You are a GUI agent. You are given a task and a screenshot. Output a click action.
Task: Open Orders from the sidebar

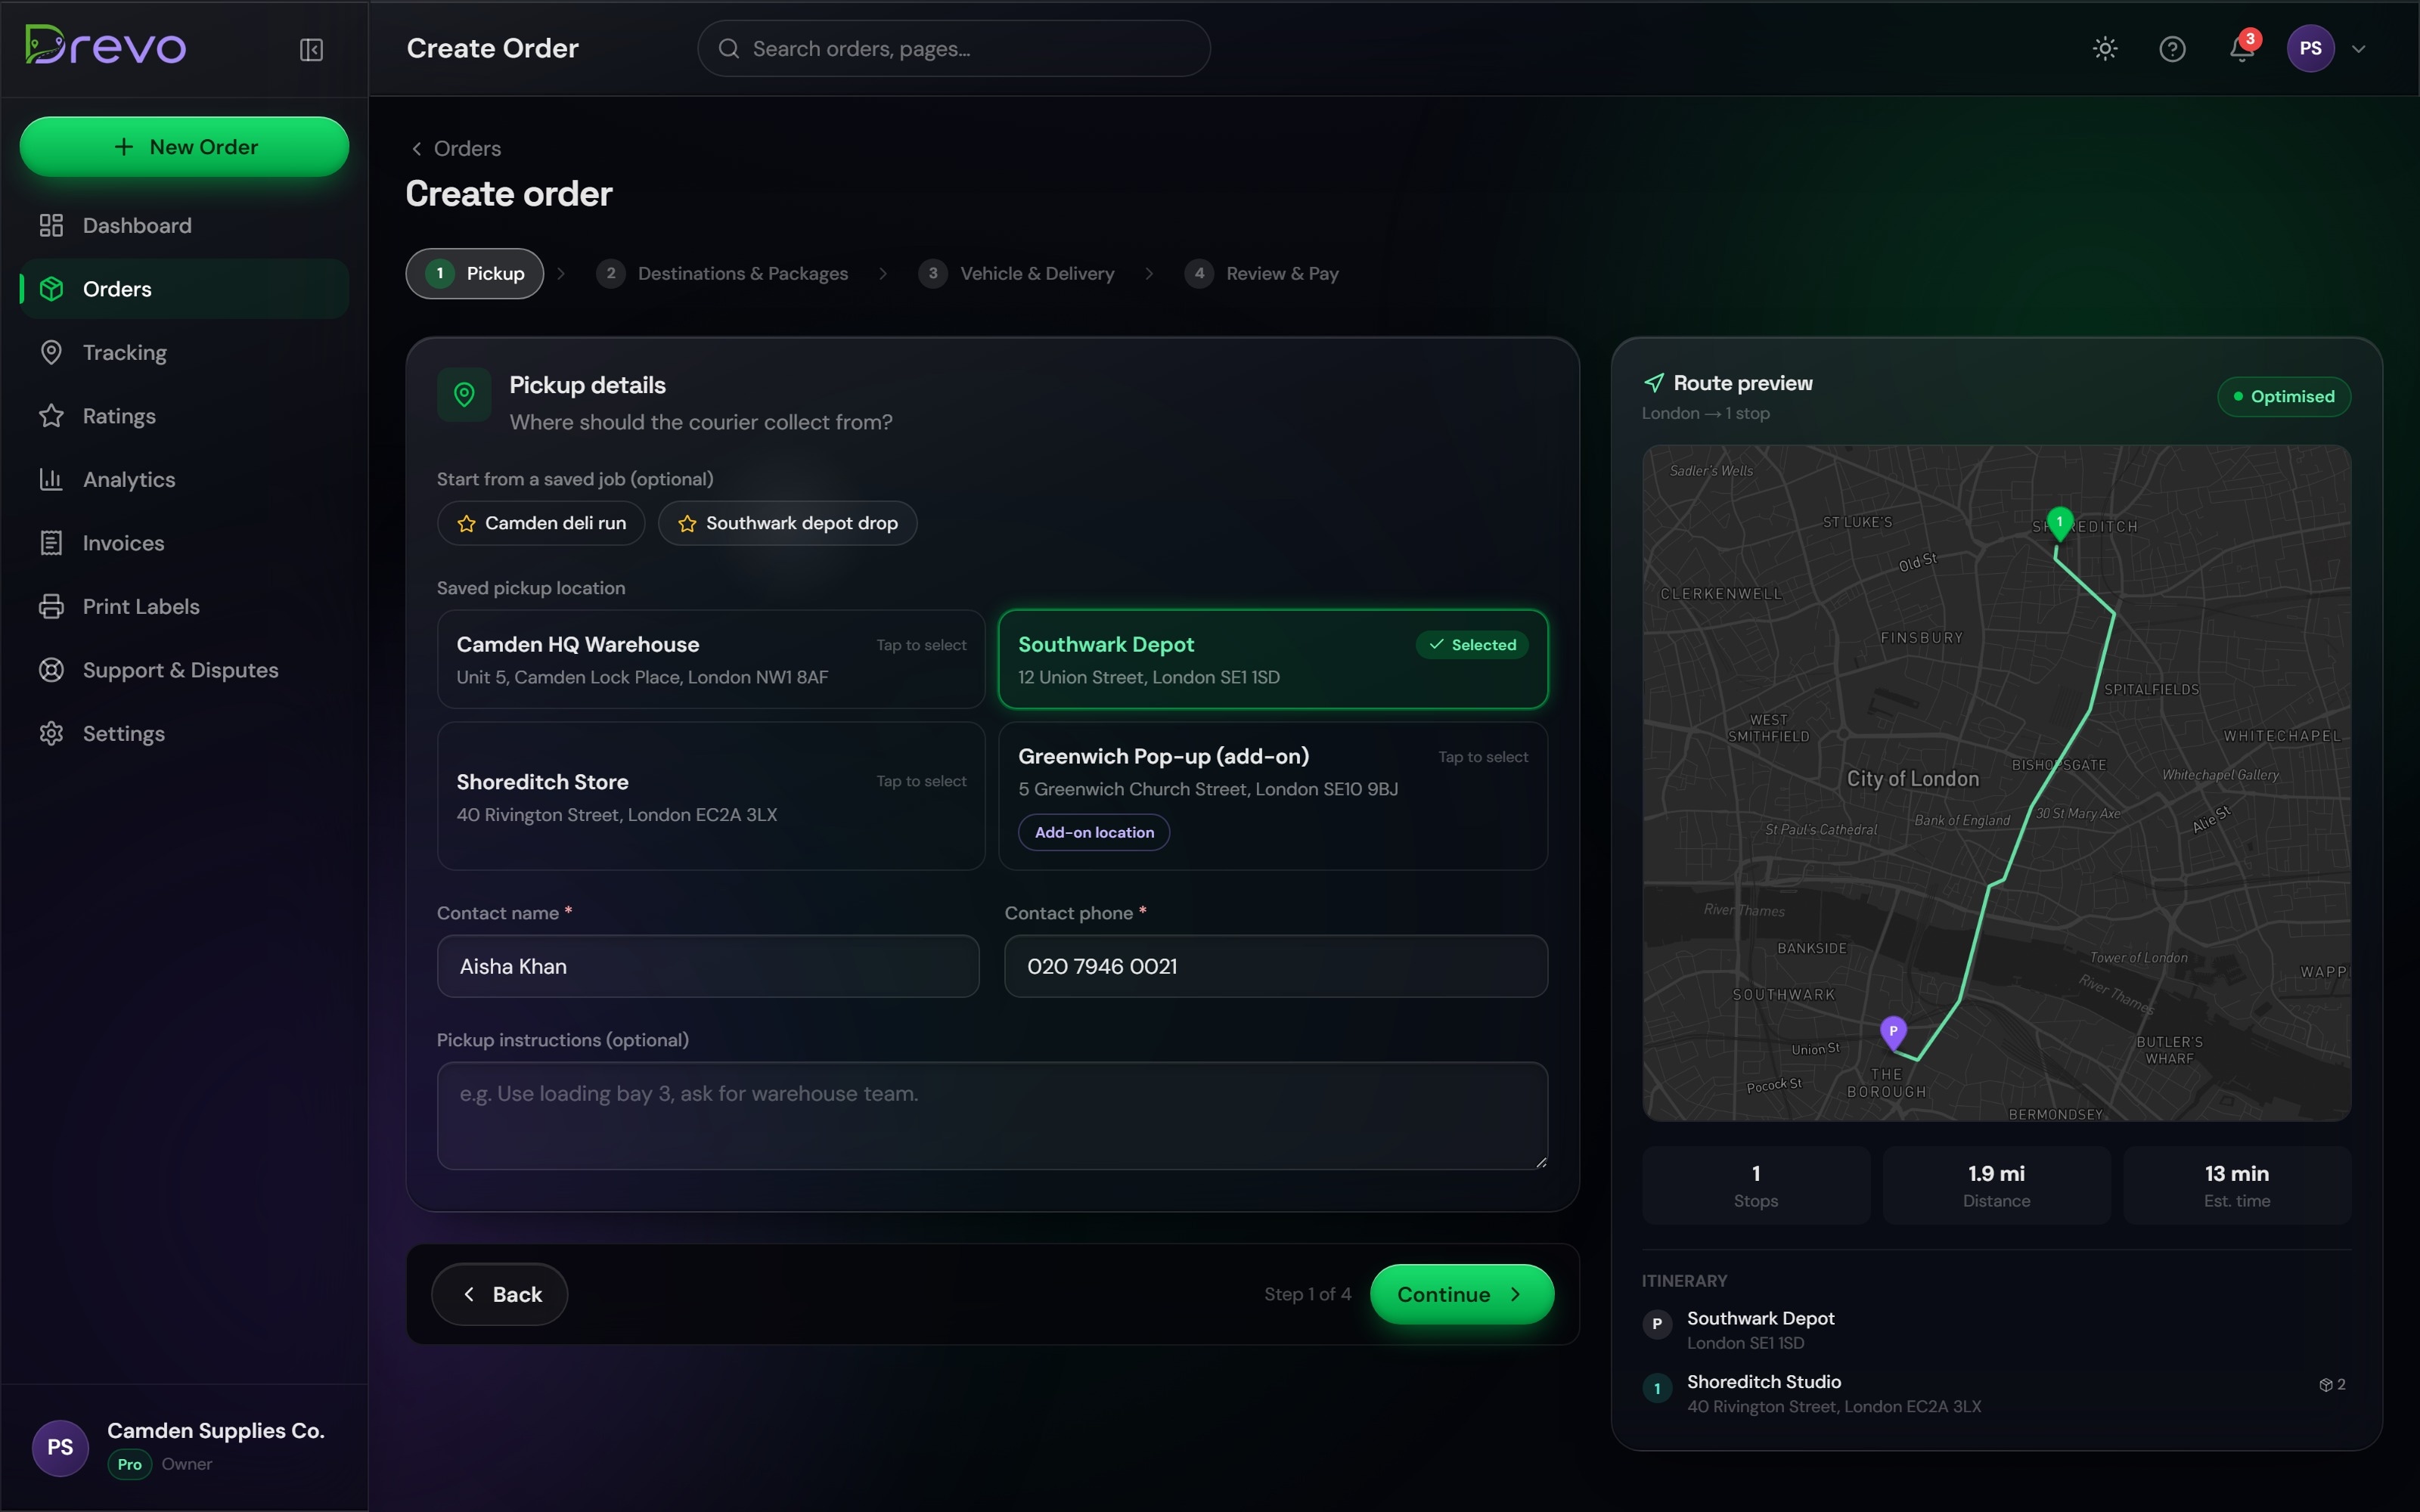184,289
